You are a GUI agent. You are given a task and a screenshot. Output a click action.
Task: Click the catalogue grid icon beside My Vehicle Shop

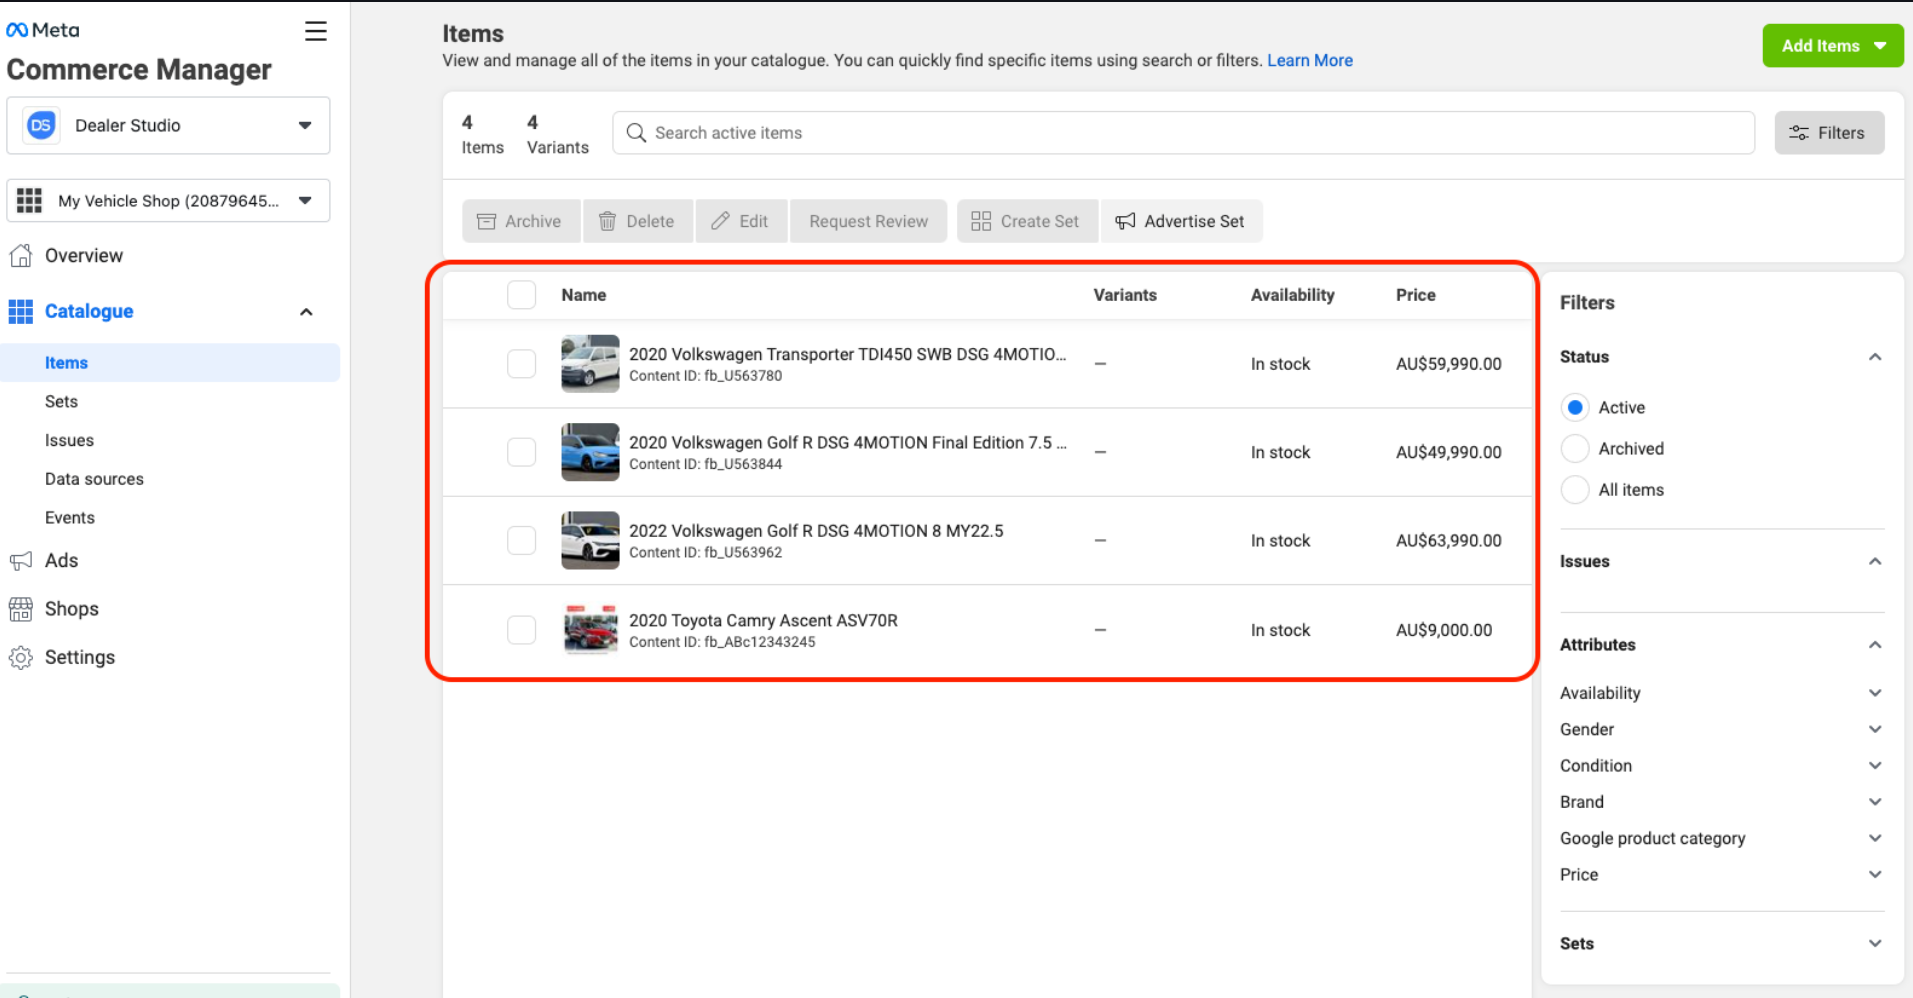[29, 201]
